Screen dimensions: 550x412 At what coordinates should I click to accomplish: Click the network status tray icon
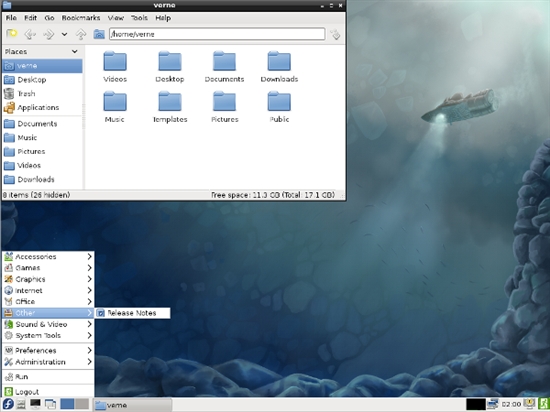click(x=492, y=404)
